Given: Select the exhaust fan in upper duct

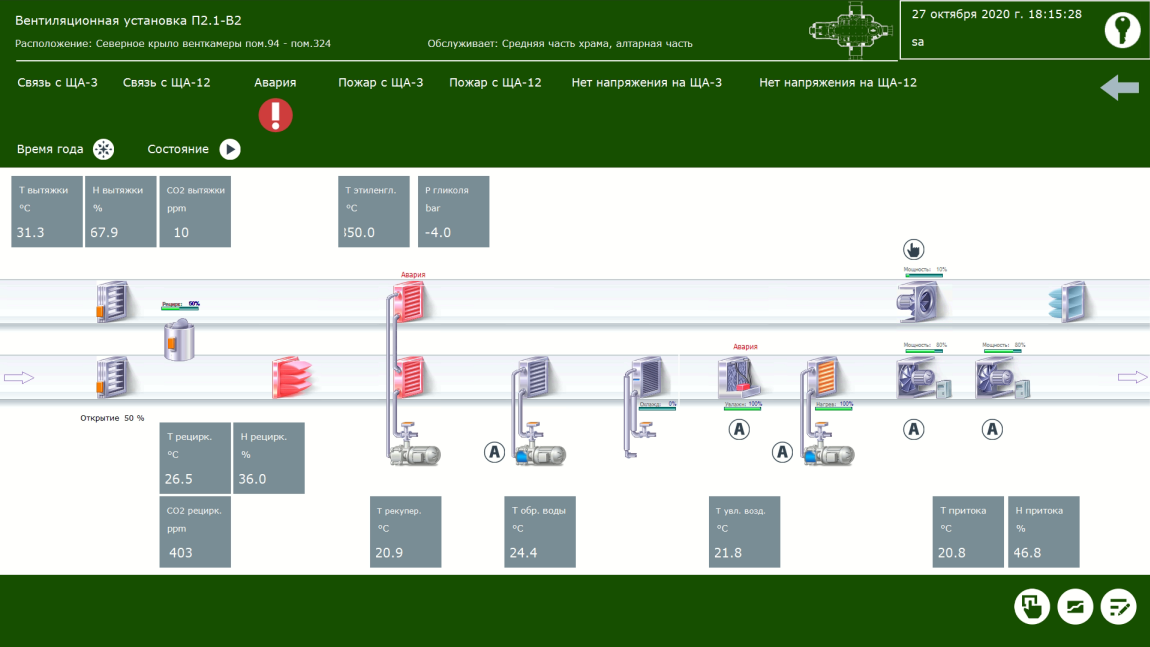Looking at the screenshot, I should [919, 301].
